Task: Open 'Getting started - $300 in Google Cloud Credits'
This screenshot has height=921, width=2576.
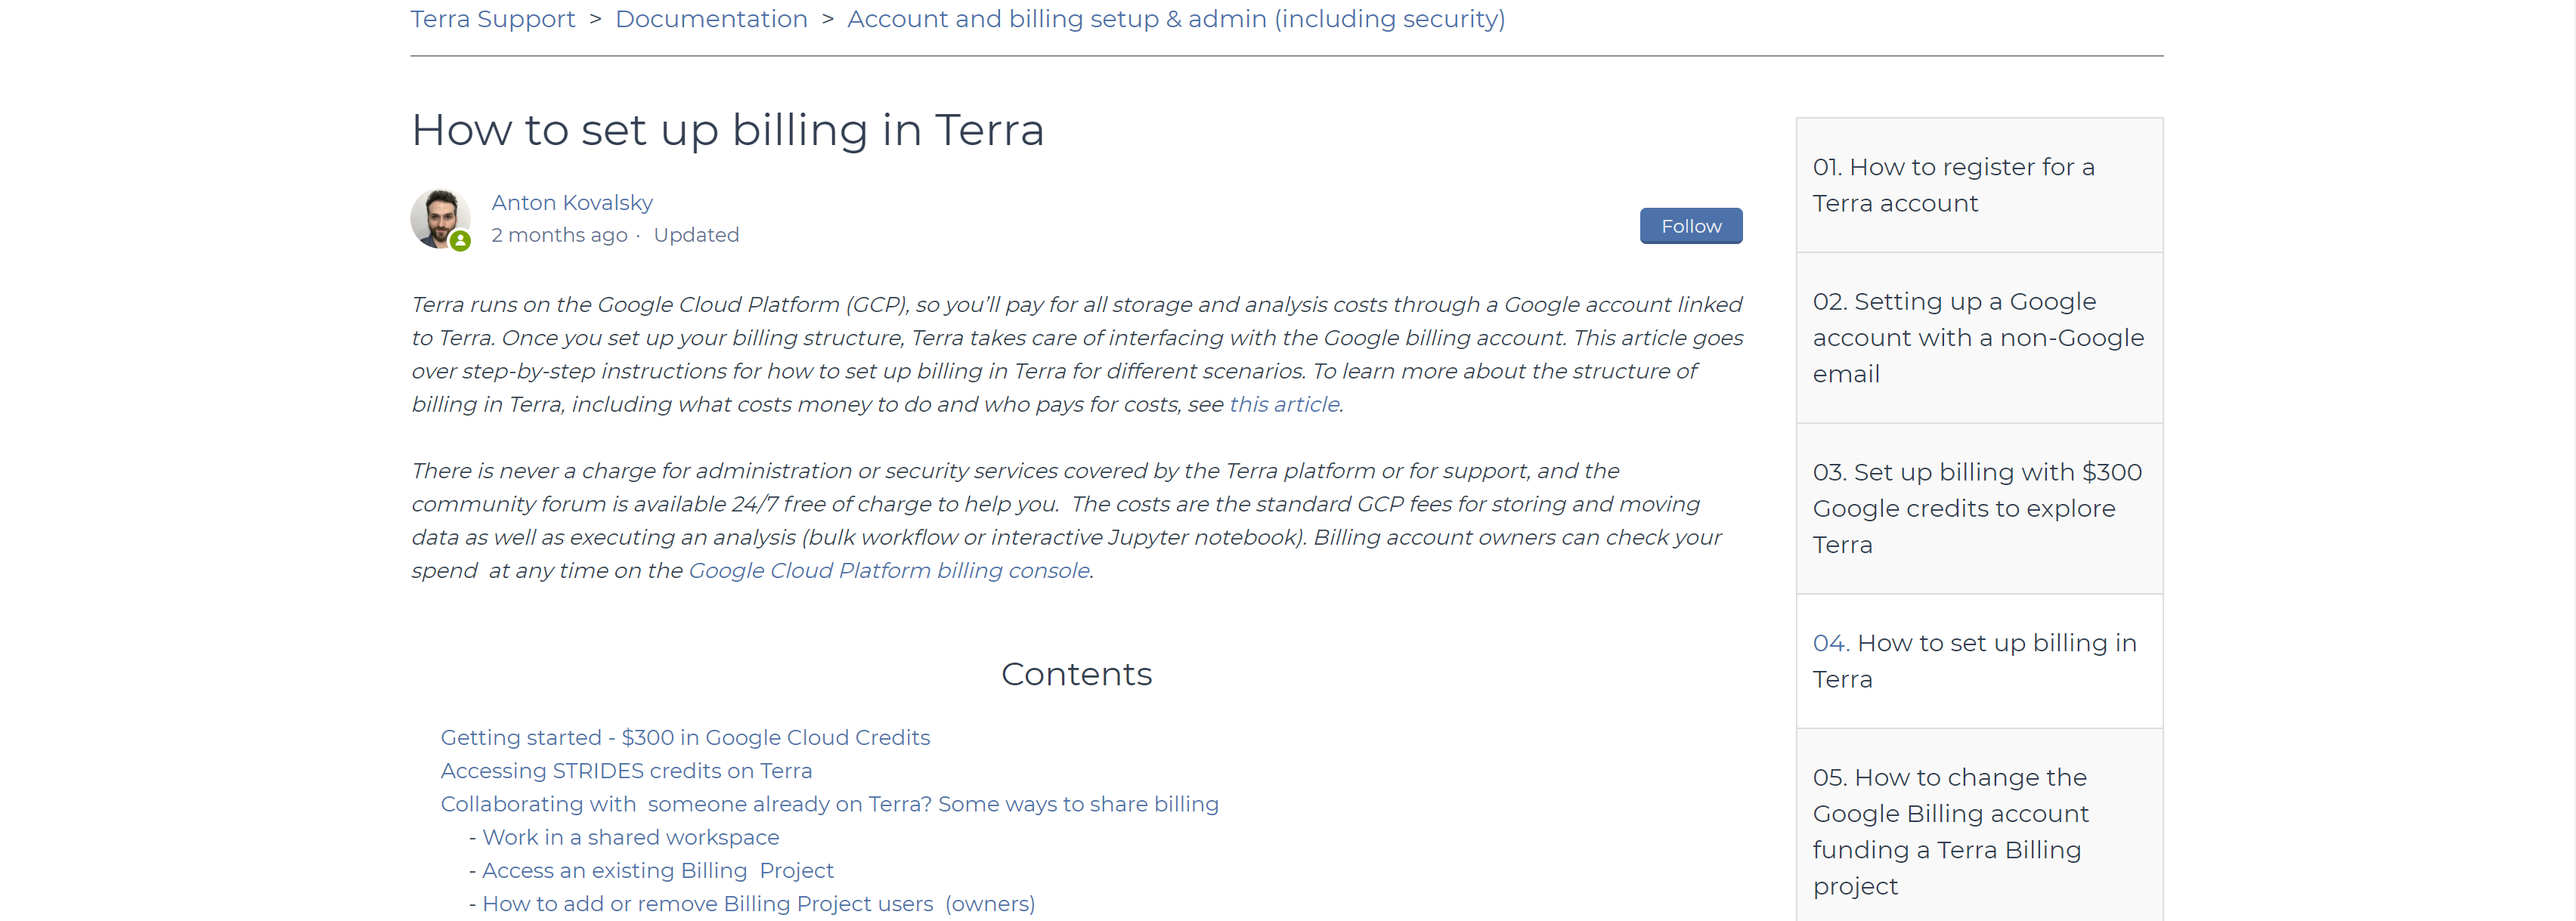Action: coord(685,737)
